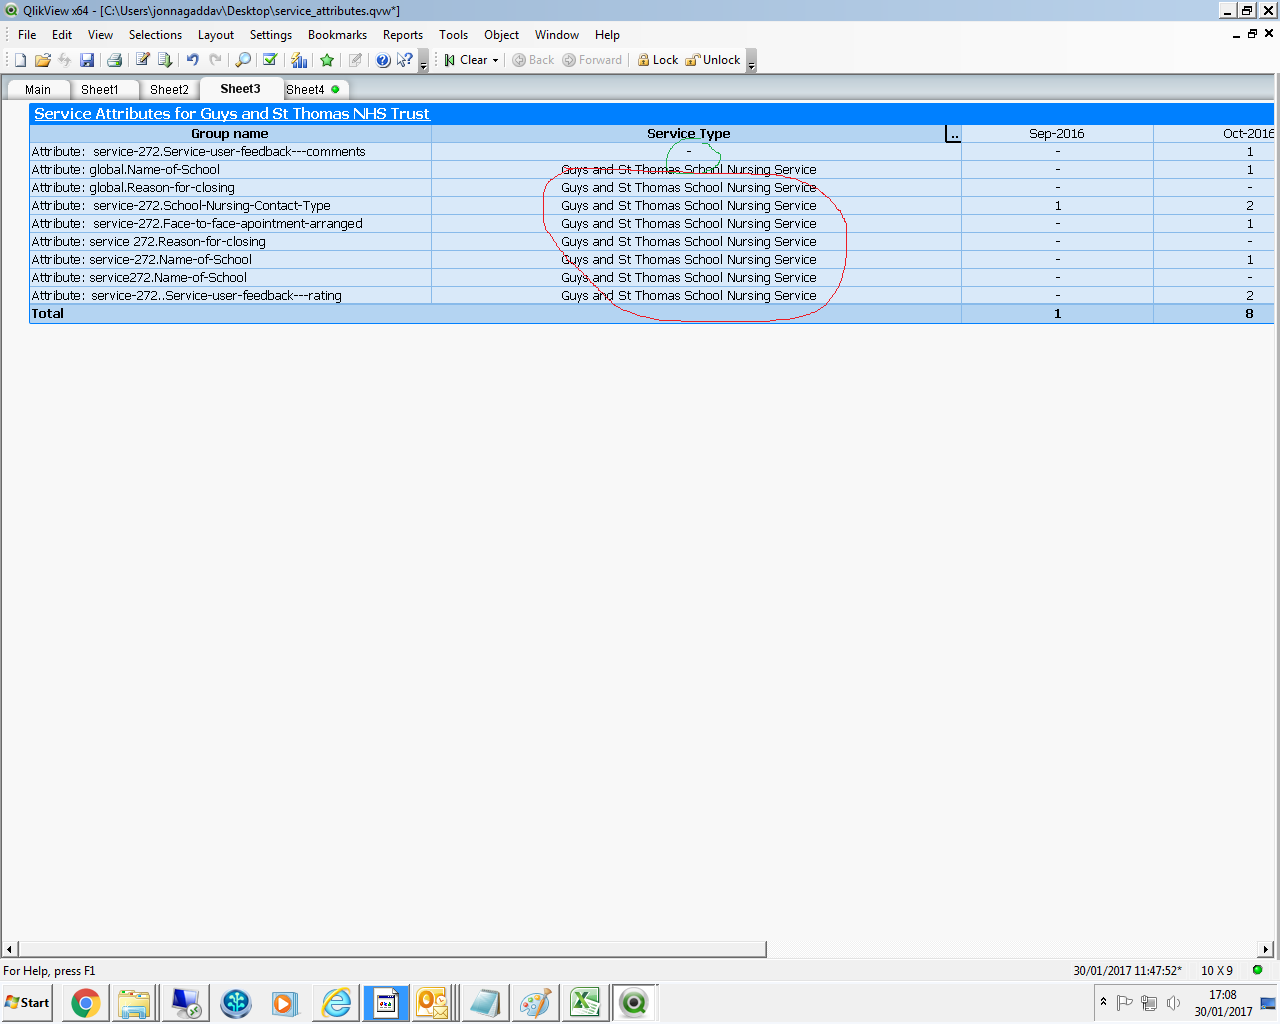Open standard toolbar options dropdown
This screenshot has width=1280, height=1024.
(423, 61)
